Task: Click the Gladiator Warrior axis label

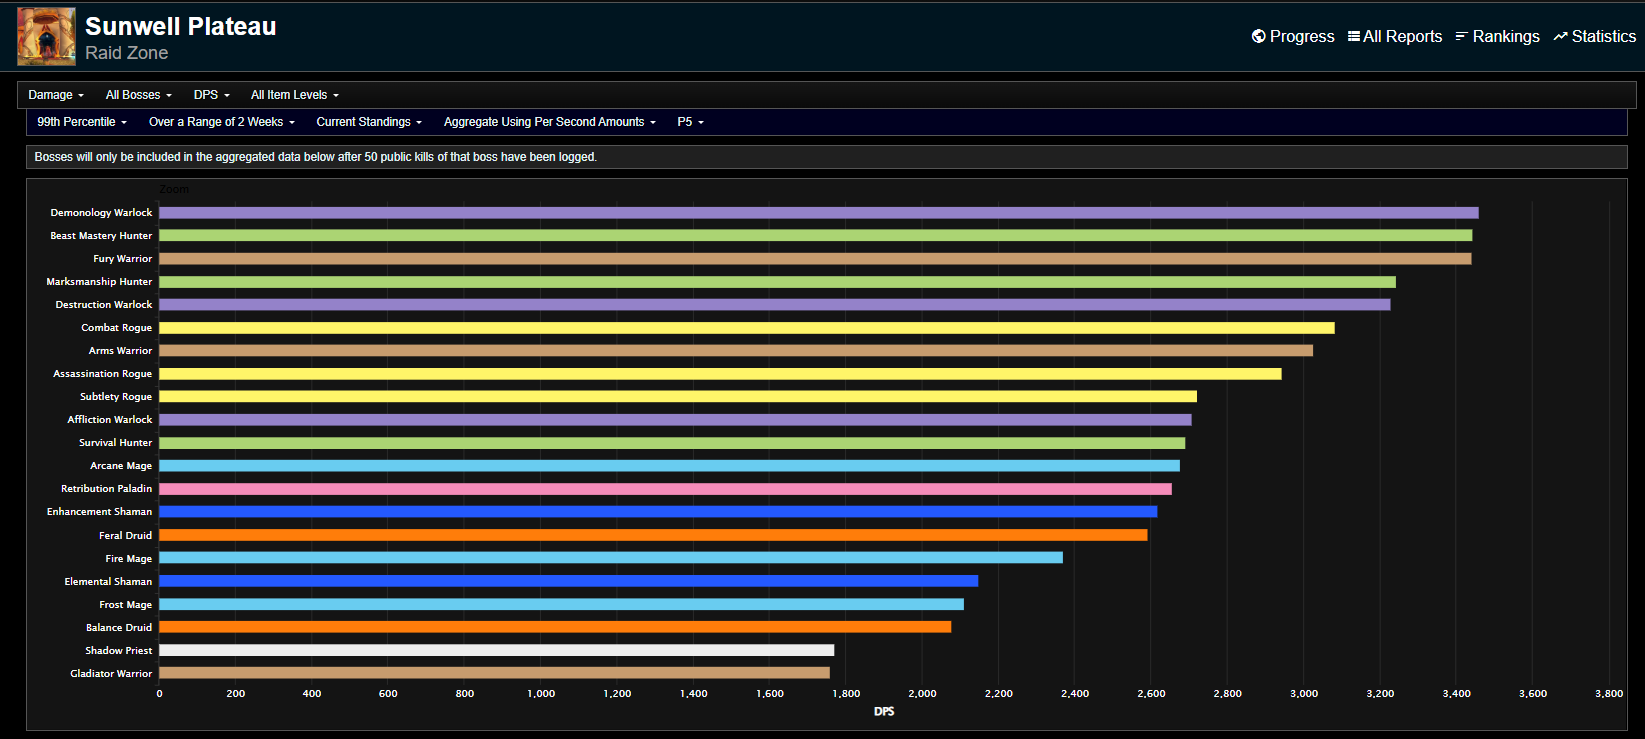Action: click(x=111, y=674)
